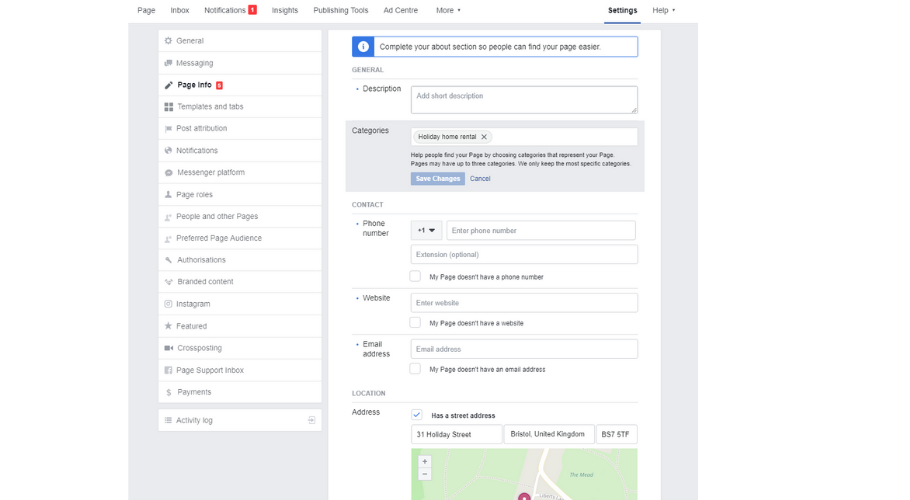Screen dimensions: 910x500
Task: Click the Messaging speech bubble icon
Action: [168, 63]
